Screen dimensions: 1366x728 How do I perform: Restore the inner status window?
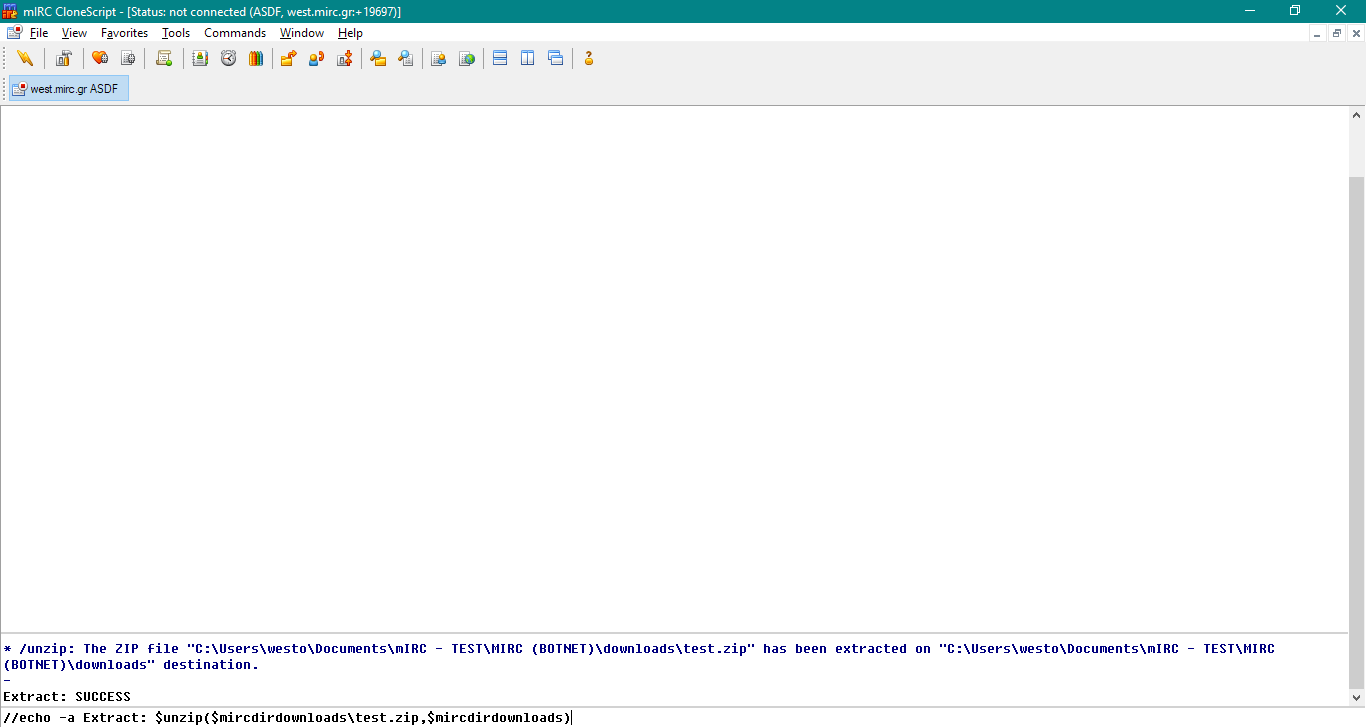point(1337,33)
